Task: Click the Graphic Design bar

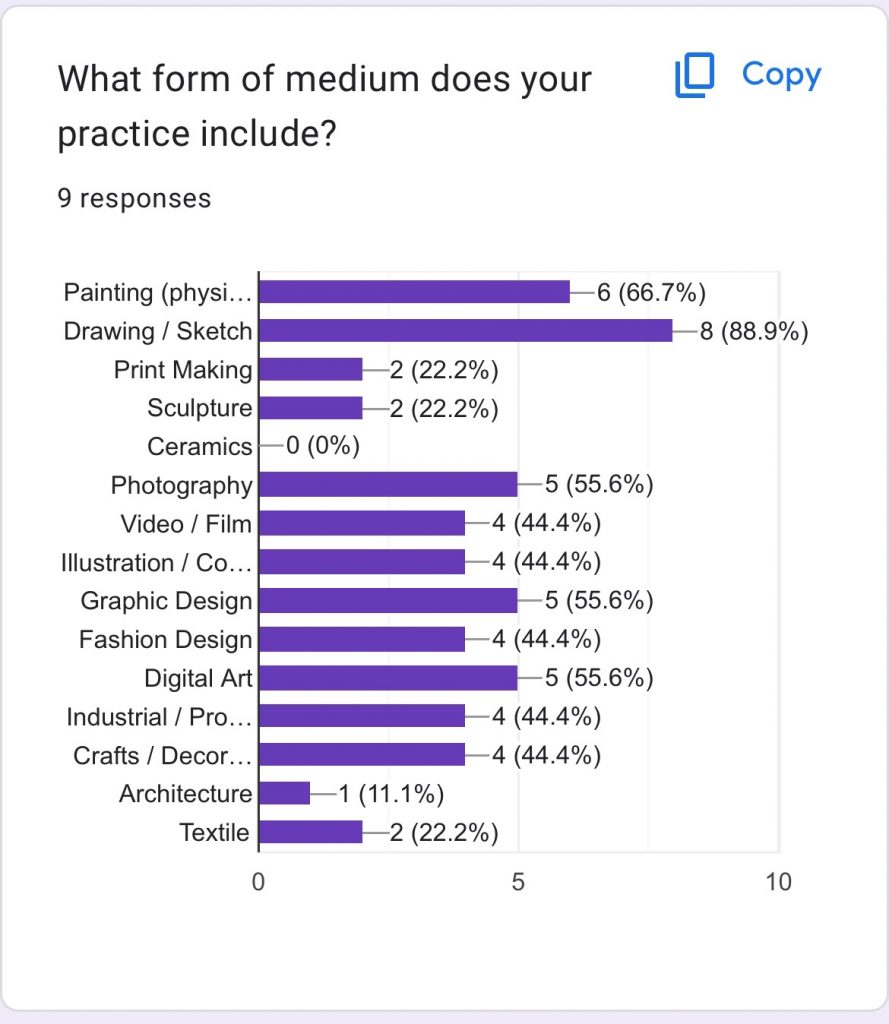Action: 388,600
